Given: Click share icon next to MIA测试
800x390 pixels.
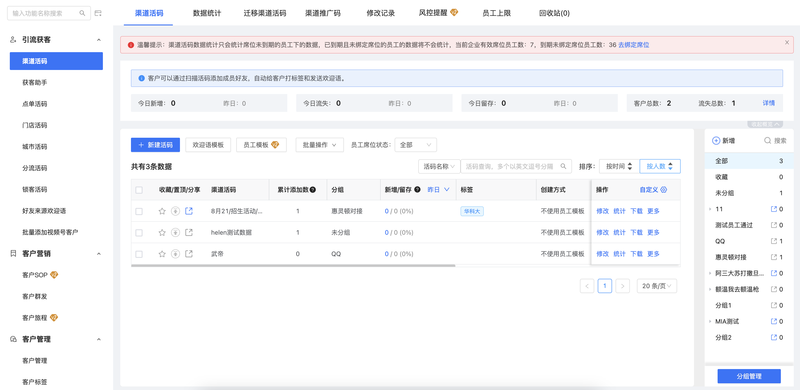Looking at the screenshot, I should coord(774,322).
